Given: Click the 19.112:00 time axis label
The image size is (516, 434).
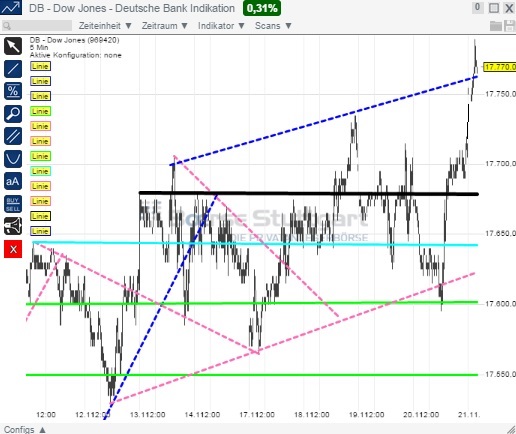Looking at the screenshot, I should tap(366, 415).
